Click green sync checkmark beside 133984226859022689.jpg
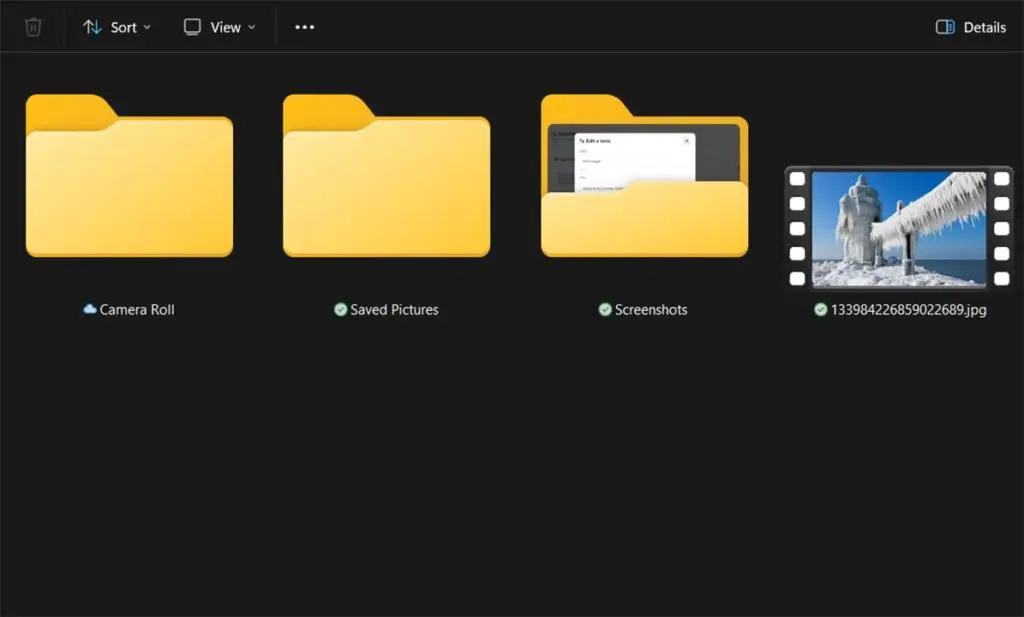The image size is (1024, 617). (x=821, y=309)
